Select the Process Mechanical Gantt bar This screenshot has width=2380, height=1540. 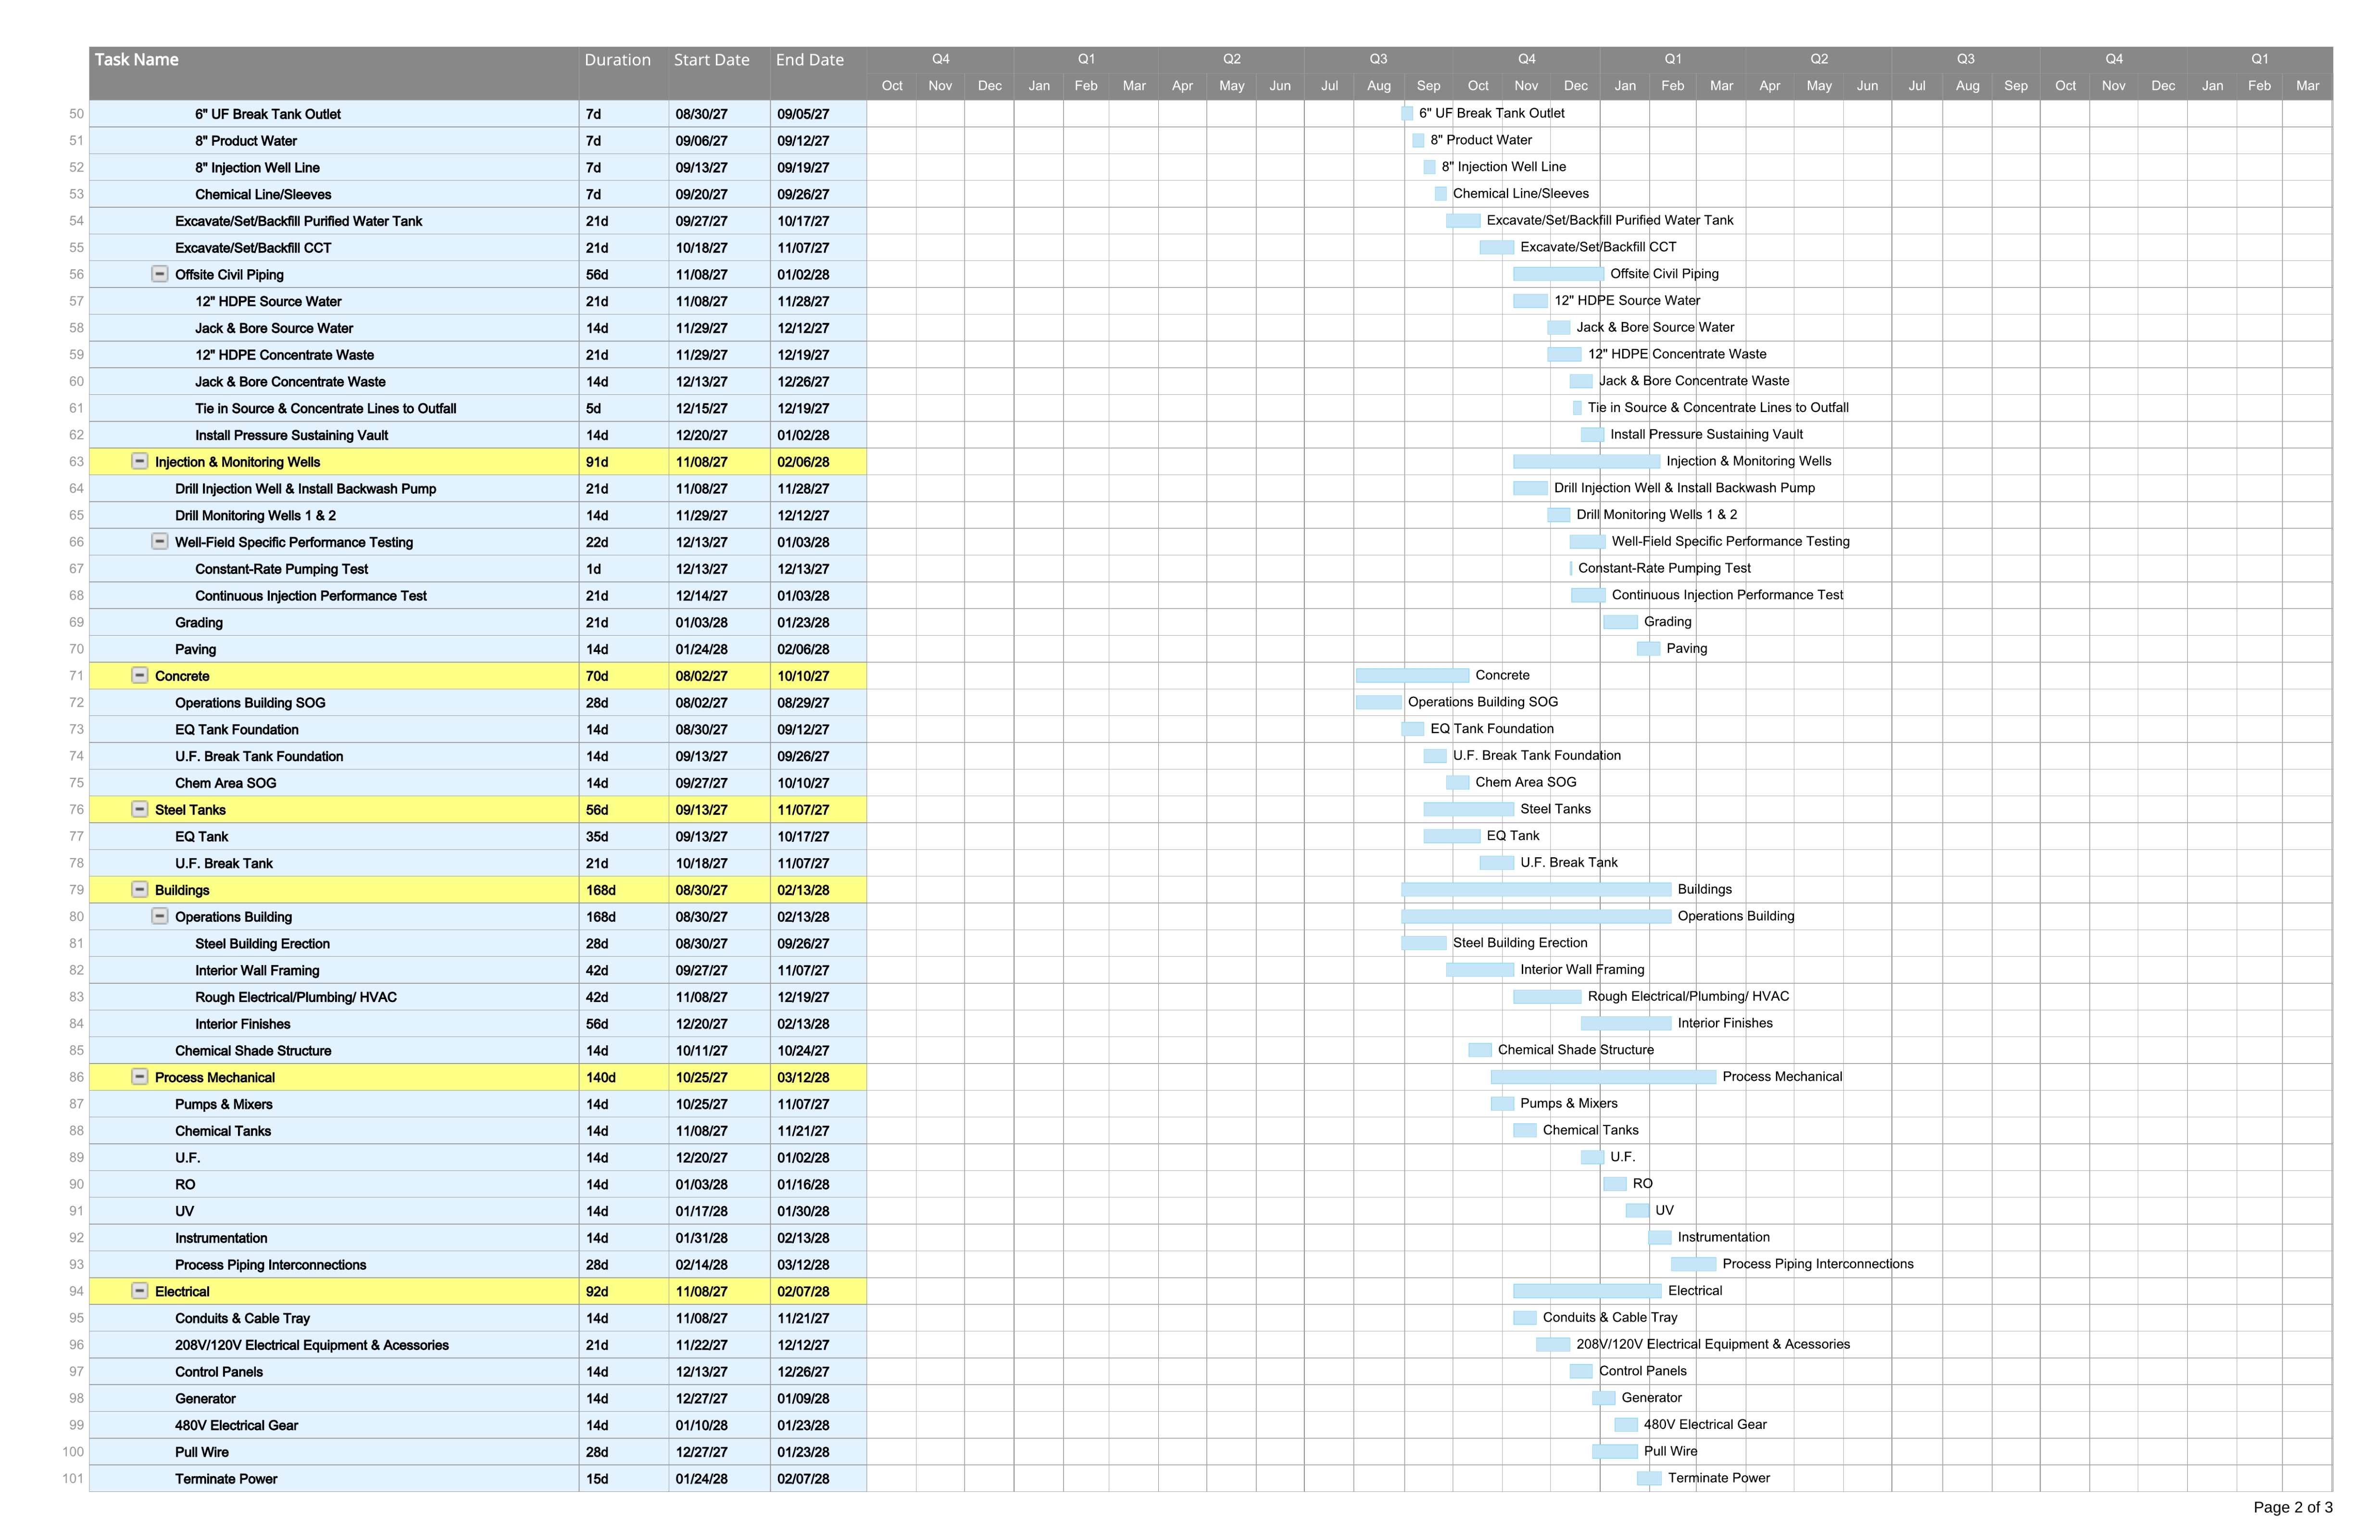[x=1603, y=1077]
